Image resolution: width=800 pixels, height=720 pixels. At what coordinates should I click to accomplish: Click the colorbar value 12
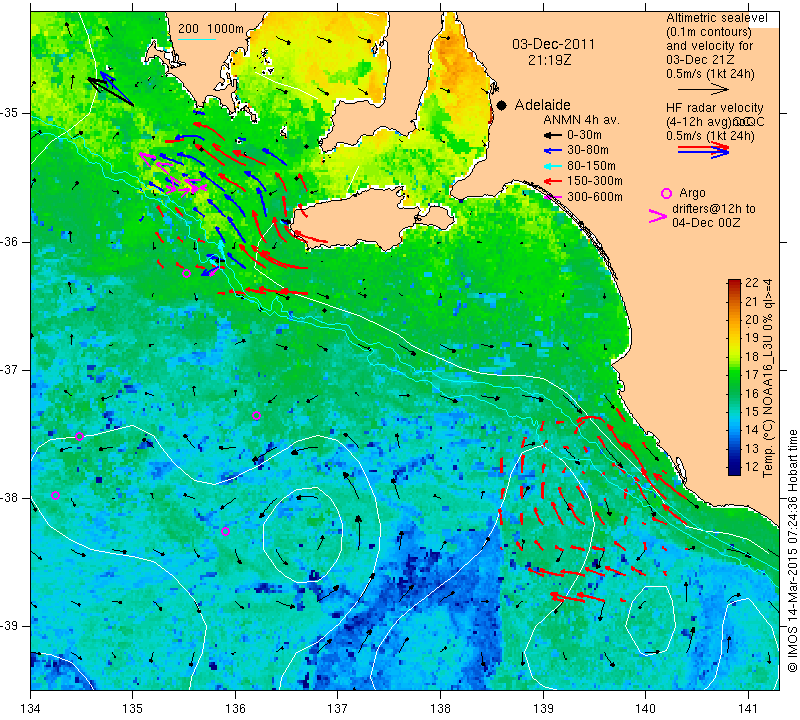pyautogui.click(x=753, y=466)
